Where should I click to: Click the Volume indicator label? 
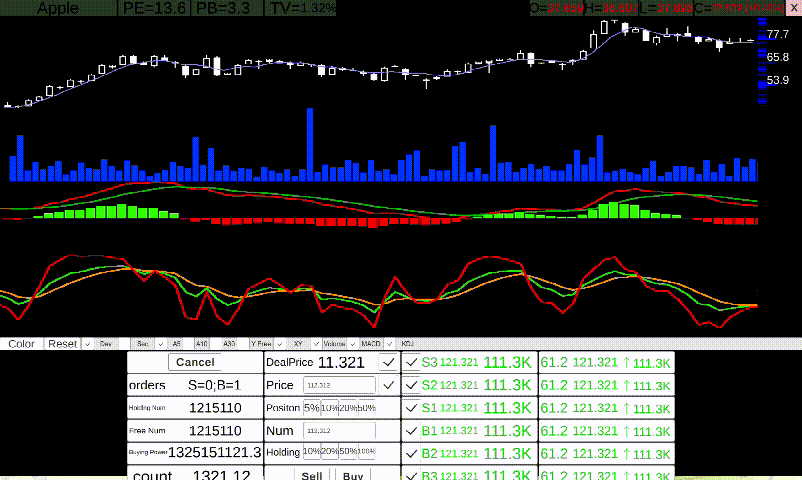click(335, 344)
